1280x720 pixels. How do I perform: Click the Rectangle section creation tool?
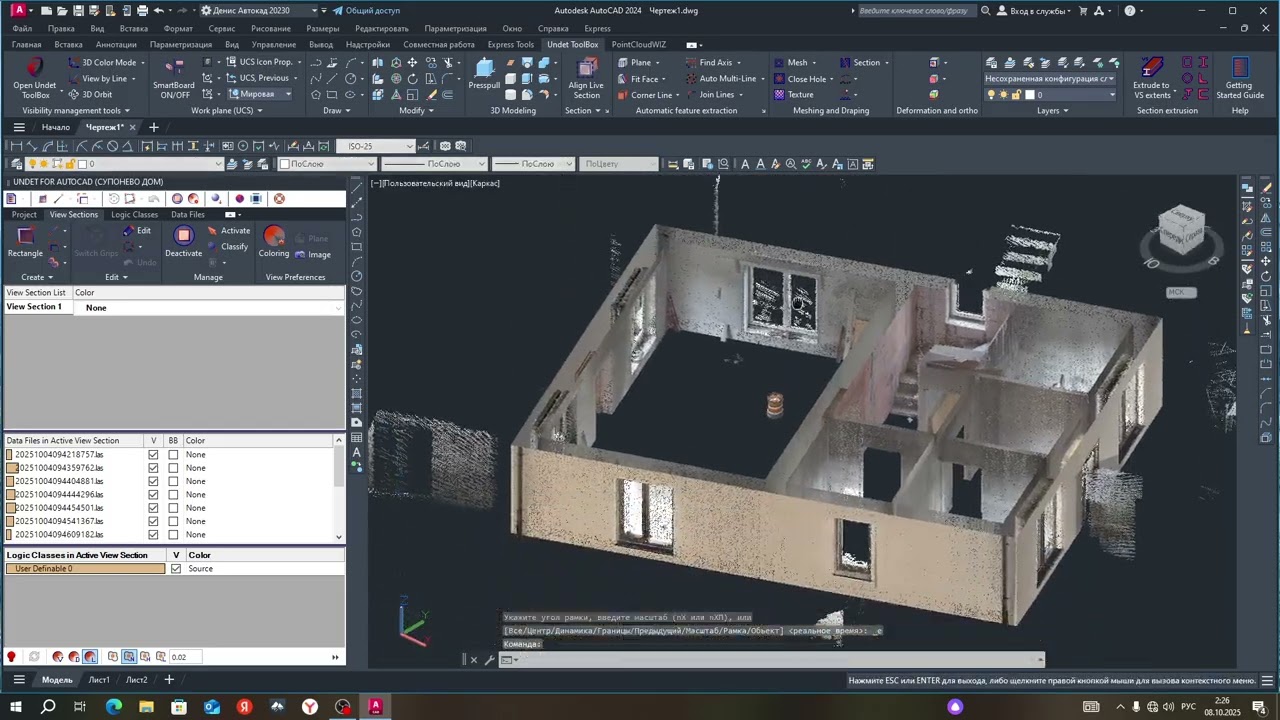(x=26, y=241)
